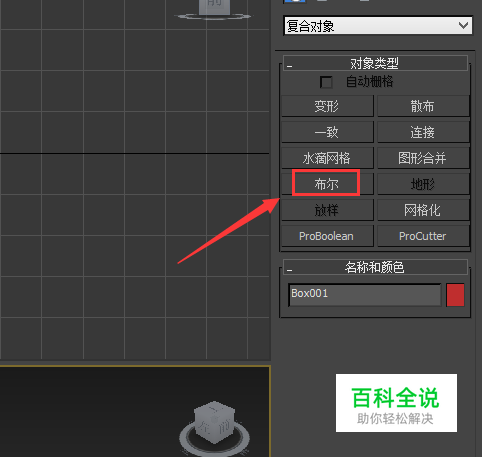This screenshot has height=457, width=482.
Task: Choose the 放样 loft button
Action: coord(327,210)
